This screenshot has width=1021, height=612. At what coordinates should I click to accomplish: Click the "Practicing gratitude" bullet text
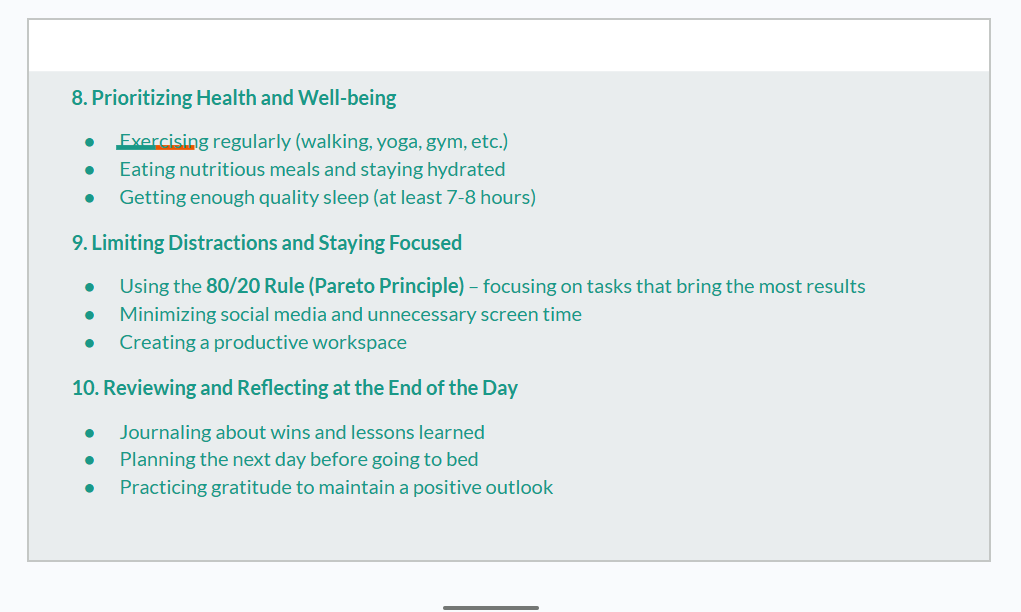(336, 488)
